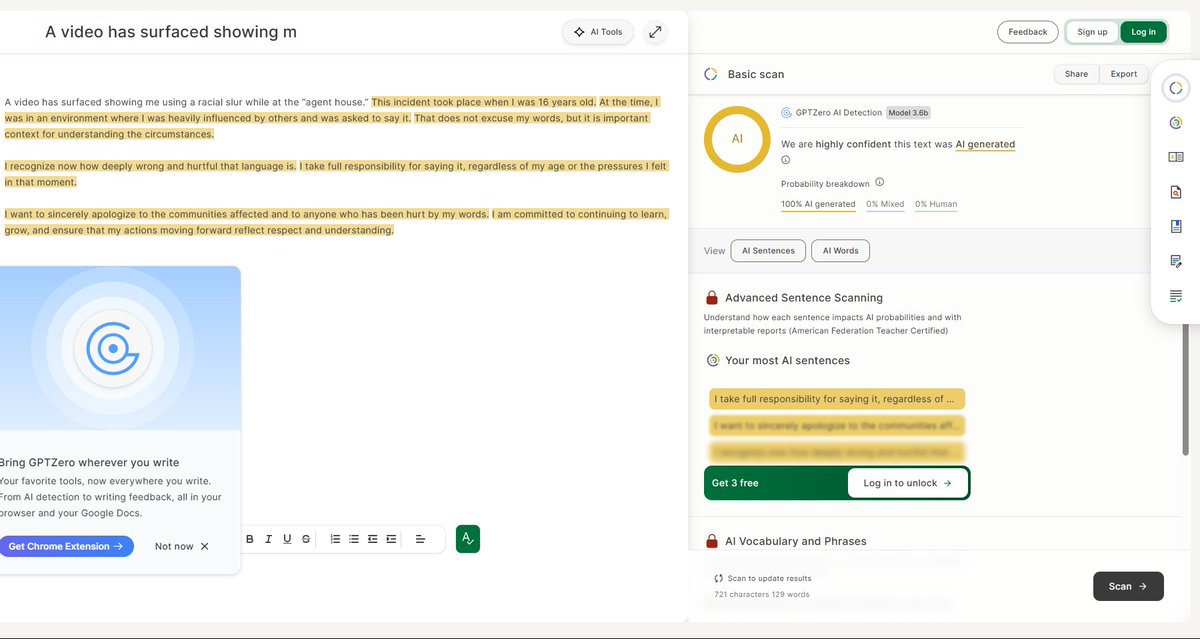Image resolution: width=1200 pixels, height=639 pixels.
Task: Switch view to AI Words
Action: [840, 251]
